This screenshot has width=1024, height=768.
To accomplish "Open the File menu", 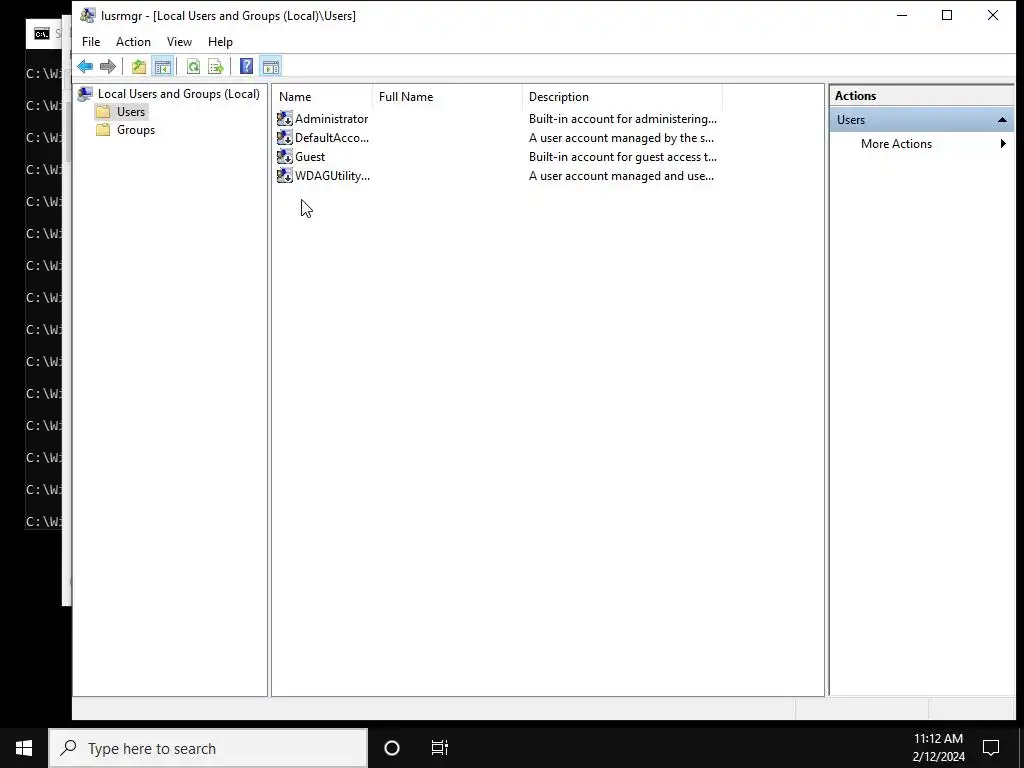I will point(91,42).
